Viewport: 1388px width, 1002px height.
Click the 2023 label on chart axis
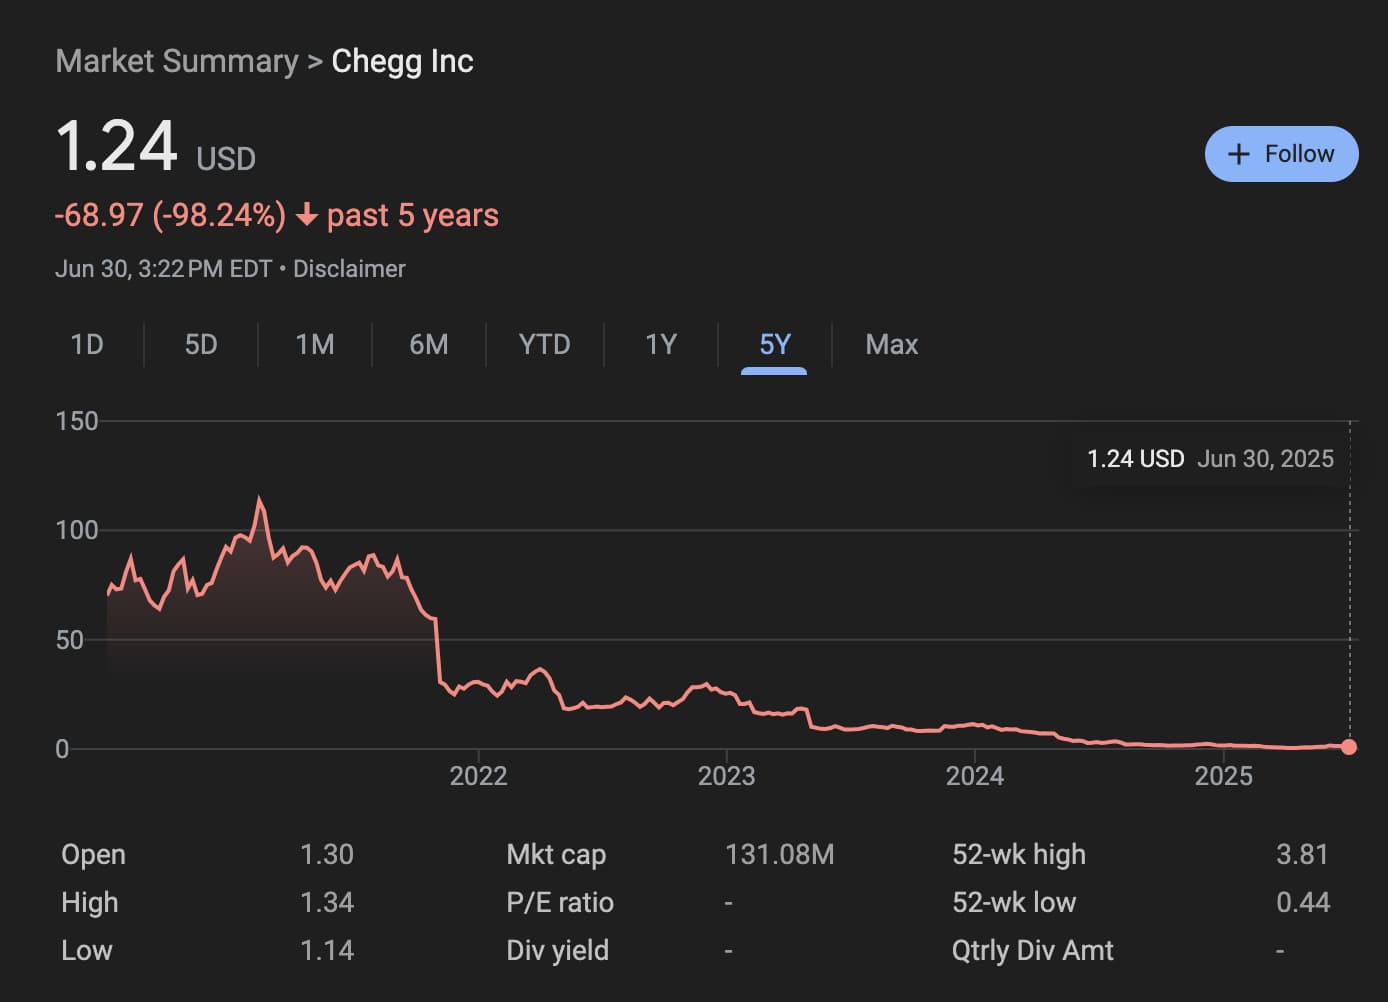tap(726, 776)
